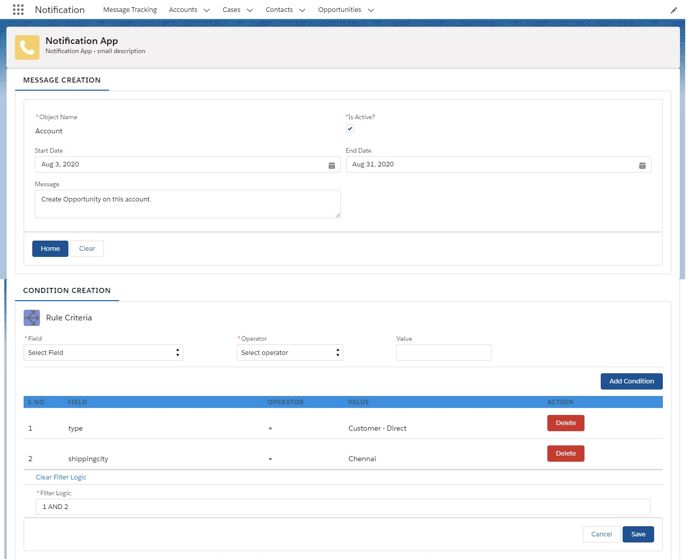Expand the Contacts menu chevron
Viewport: 691px width, 559px height.
click(302, 10)
